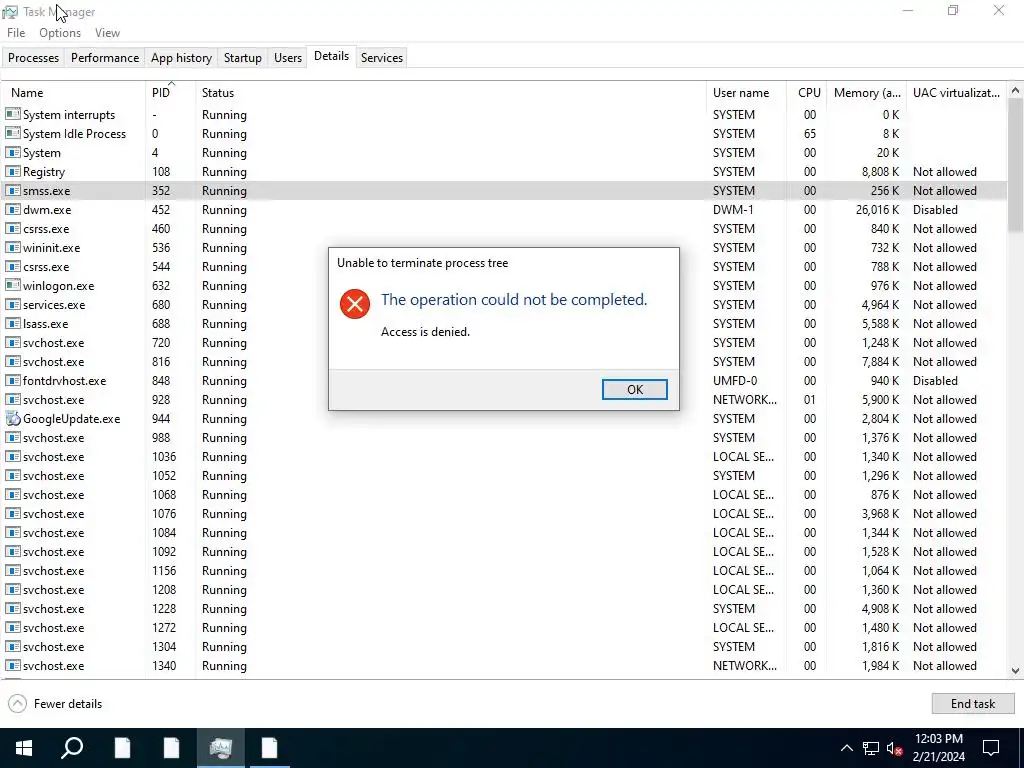
Task: Sort by the User name column header
Action: [x=746, y=93]
